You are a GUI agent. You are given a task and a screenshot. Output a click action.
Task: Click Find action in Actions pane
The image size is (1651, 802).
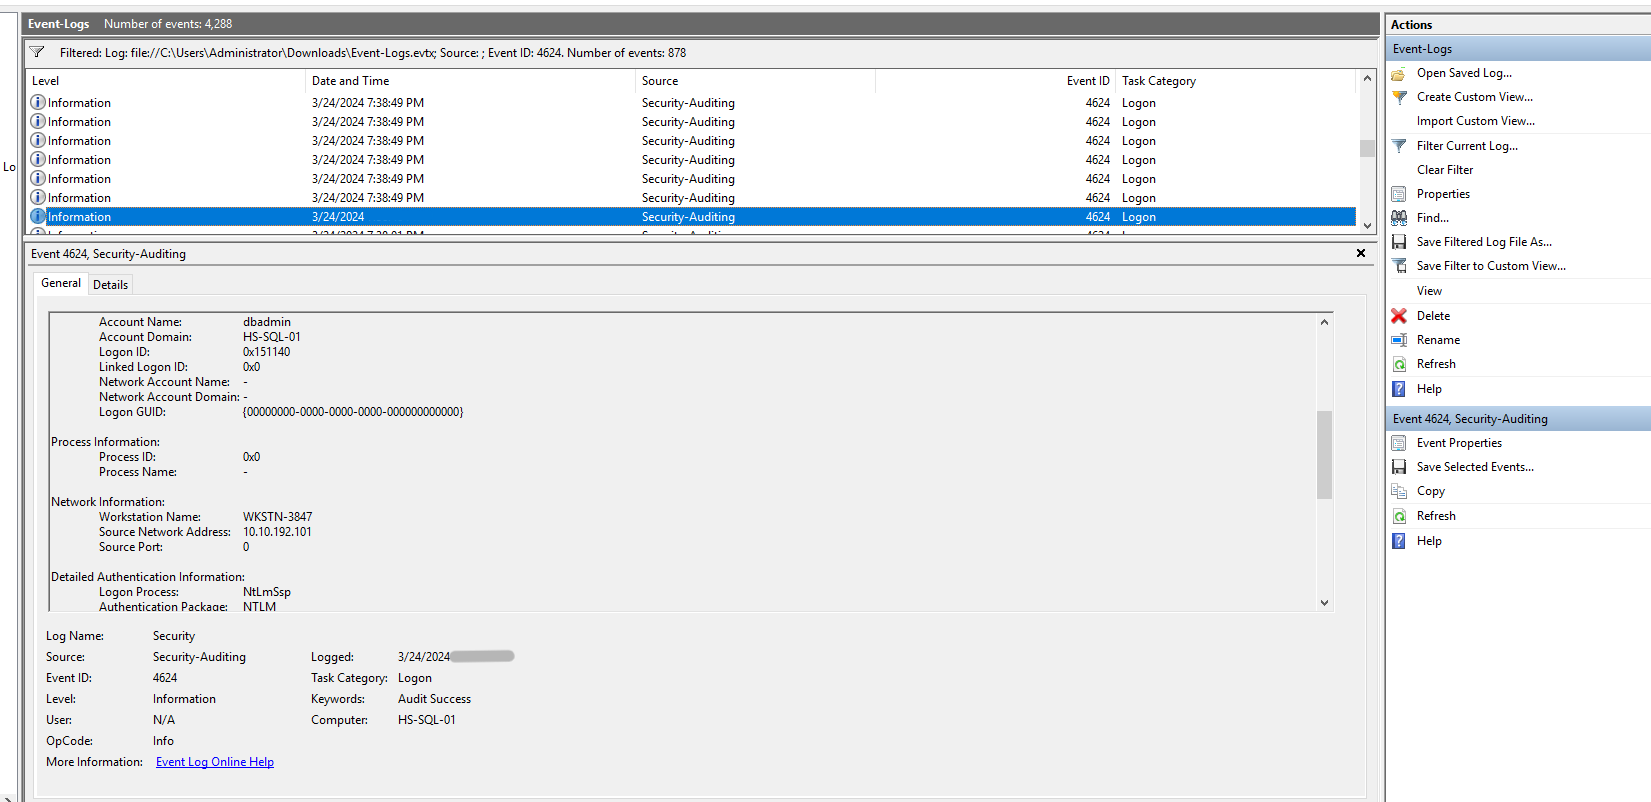tap(1433, 218)
